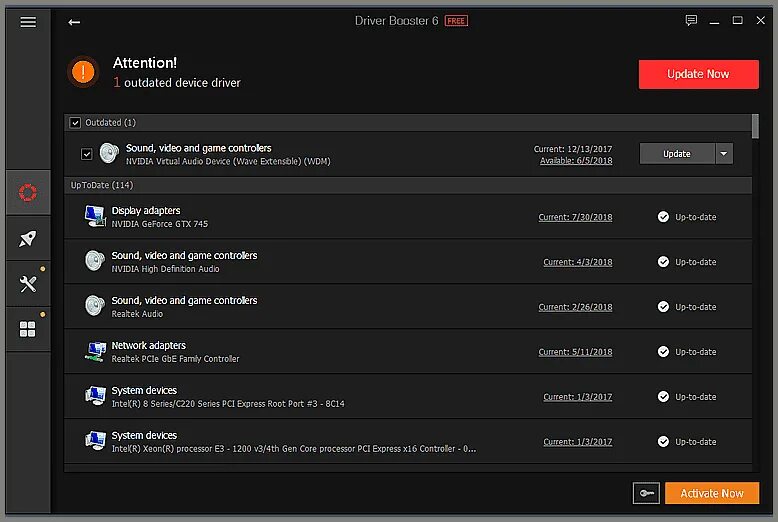This screenshot has width=778, height=522.
Task: Click the driver list scrollbar thumb
Action: [x=755, y=126]
